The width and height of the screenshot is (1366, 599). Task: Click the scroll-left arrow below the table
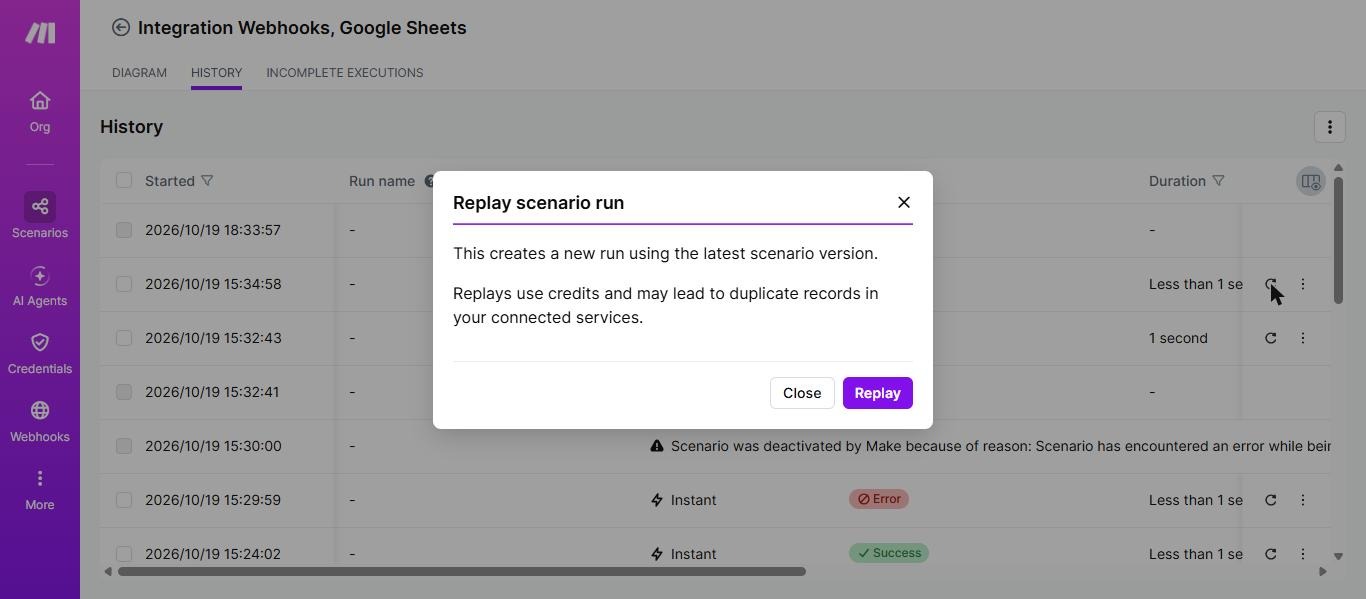point(108,572)
